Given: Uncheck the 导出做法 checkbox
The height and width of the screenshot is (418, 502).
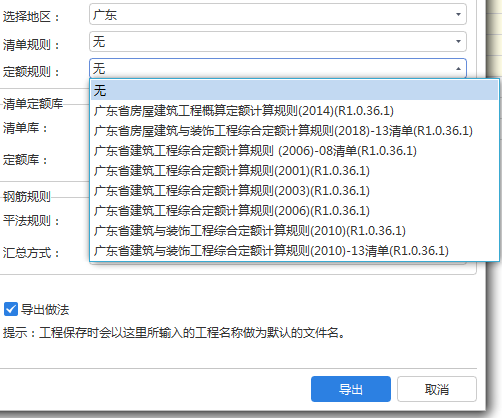Looking at the screenshot, I should 11,309.
